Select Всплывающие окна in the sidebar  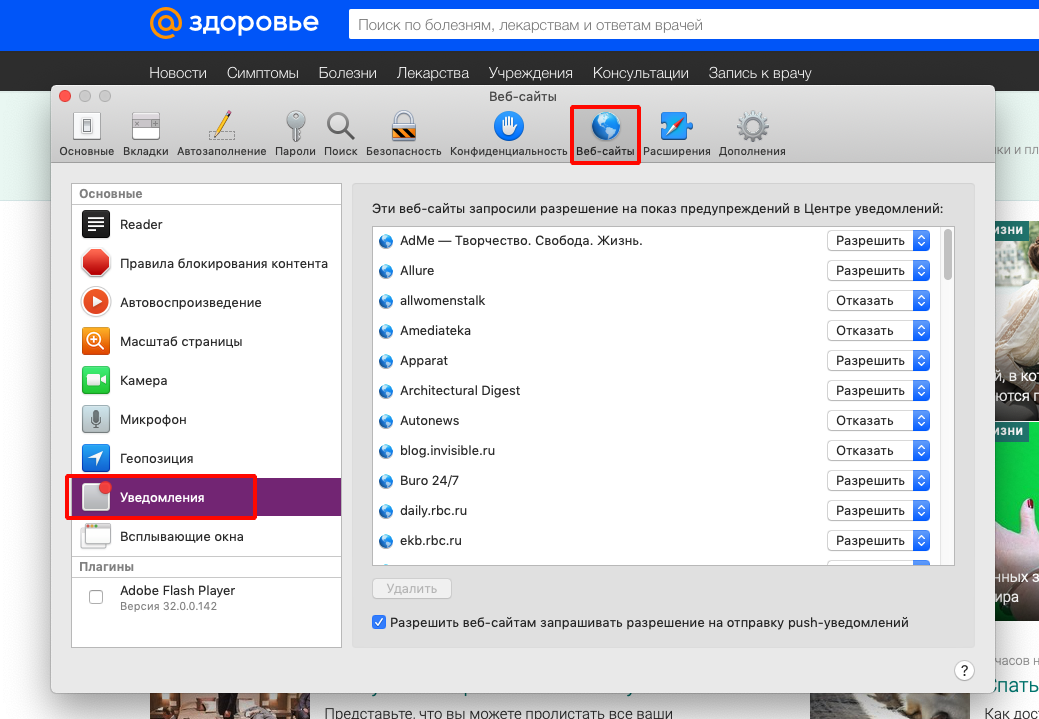[207, 537]
